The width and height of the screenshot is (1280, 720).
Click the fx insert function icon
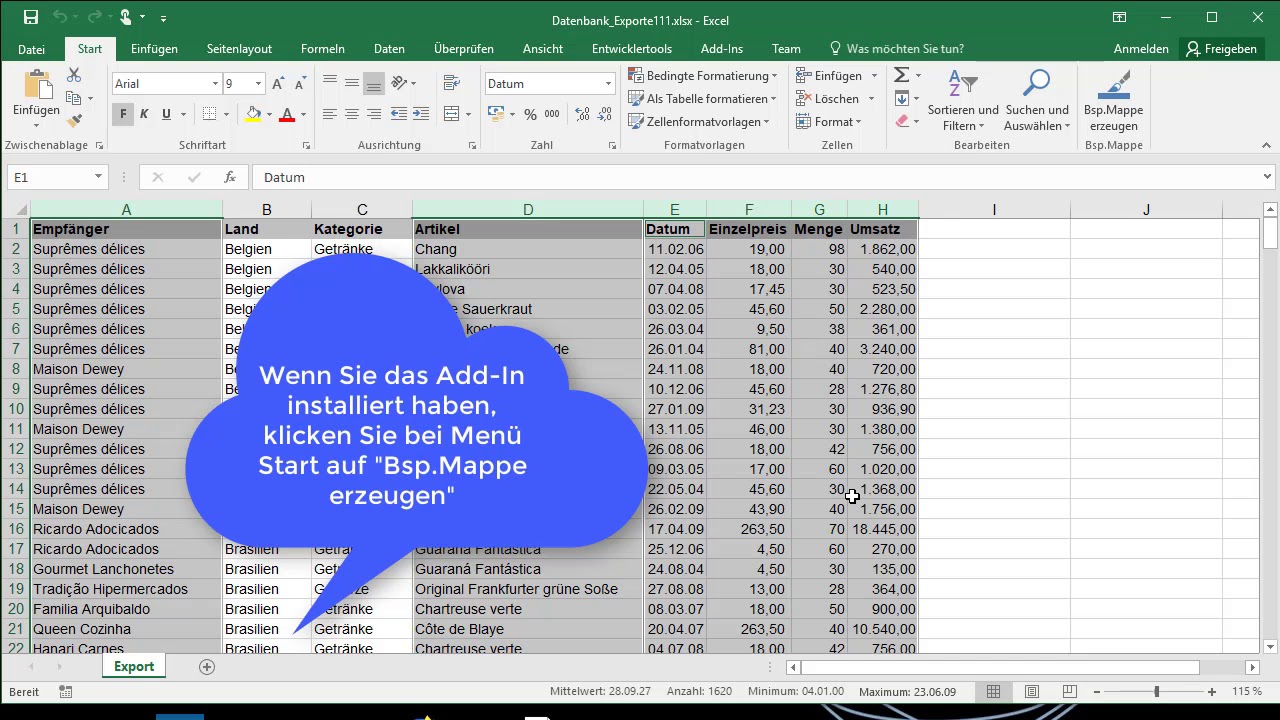tap(230, 177)
